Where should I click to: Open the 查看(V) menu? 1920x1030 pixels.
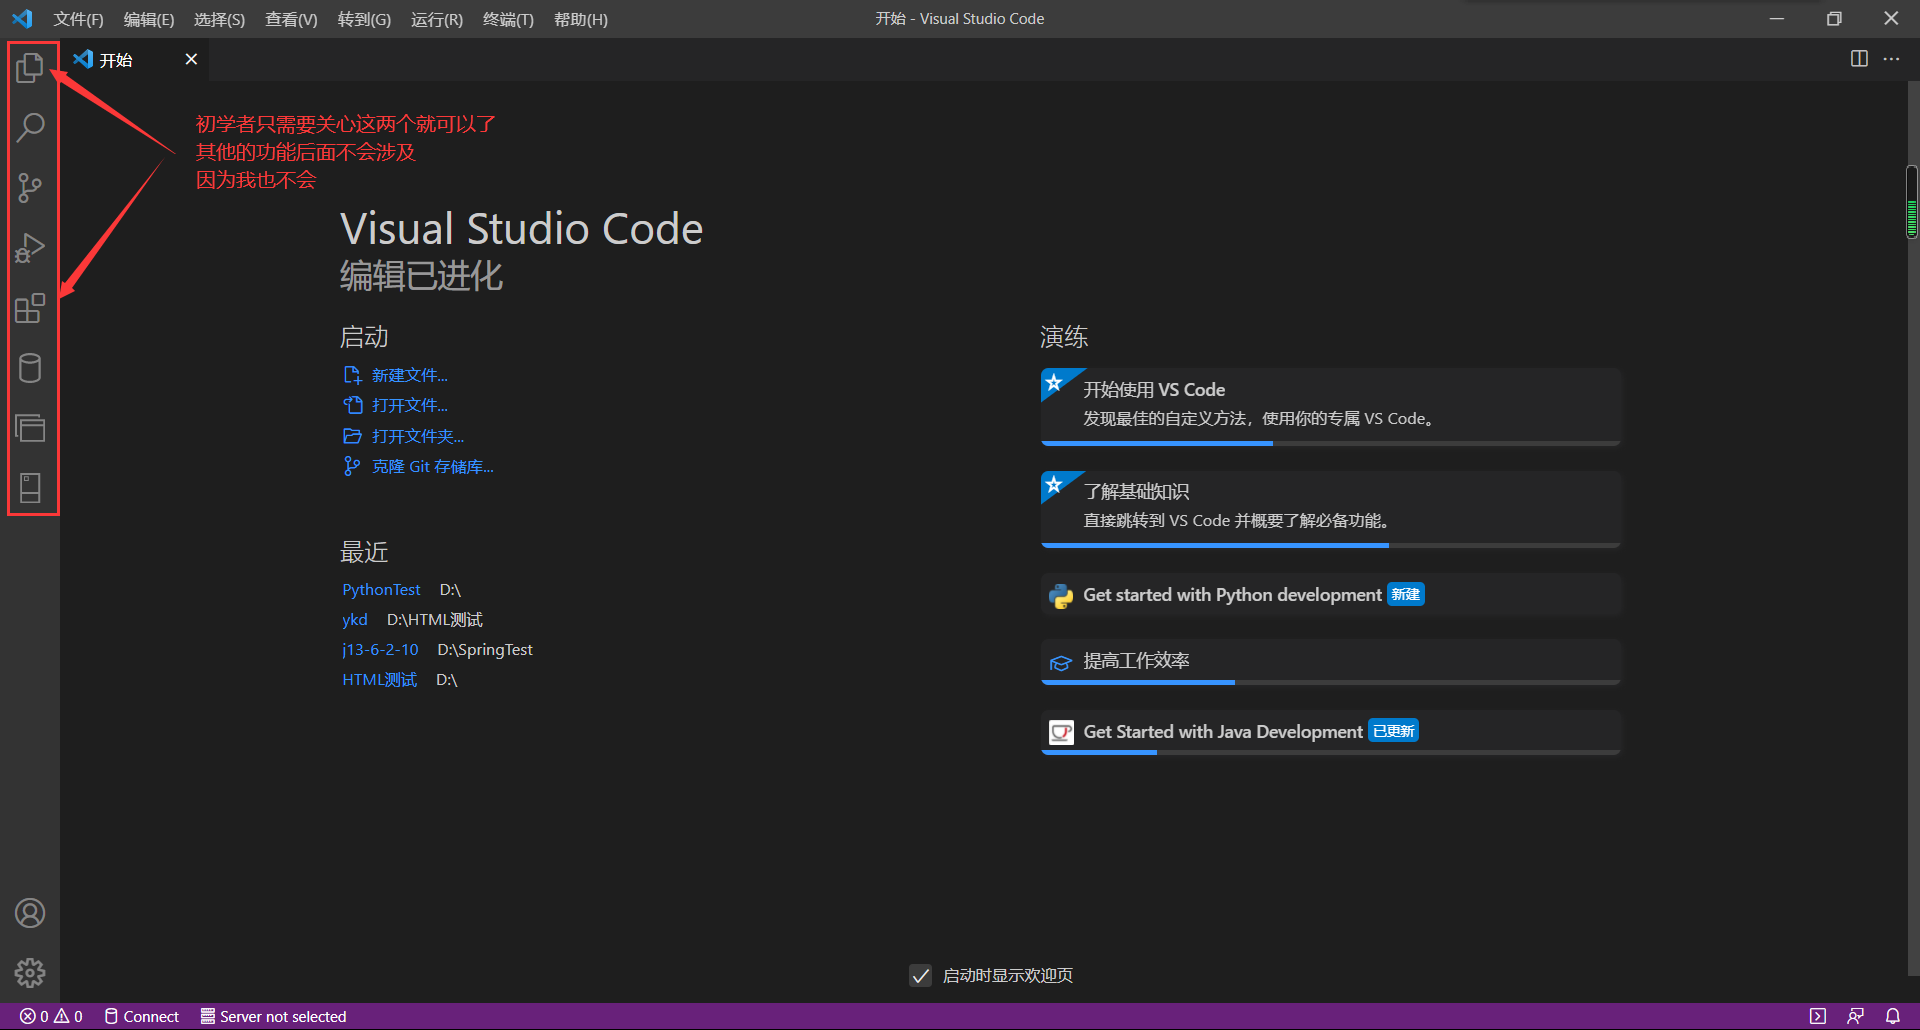point(291,19)
